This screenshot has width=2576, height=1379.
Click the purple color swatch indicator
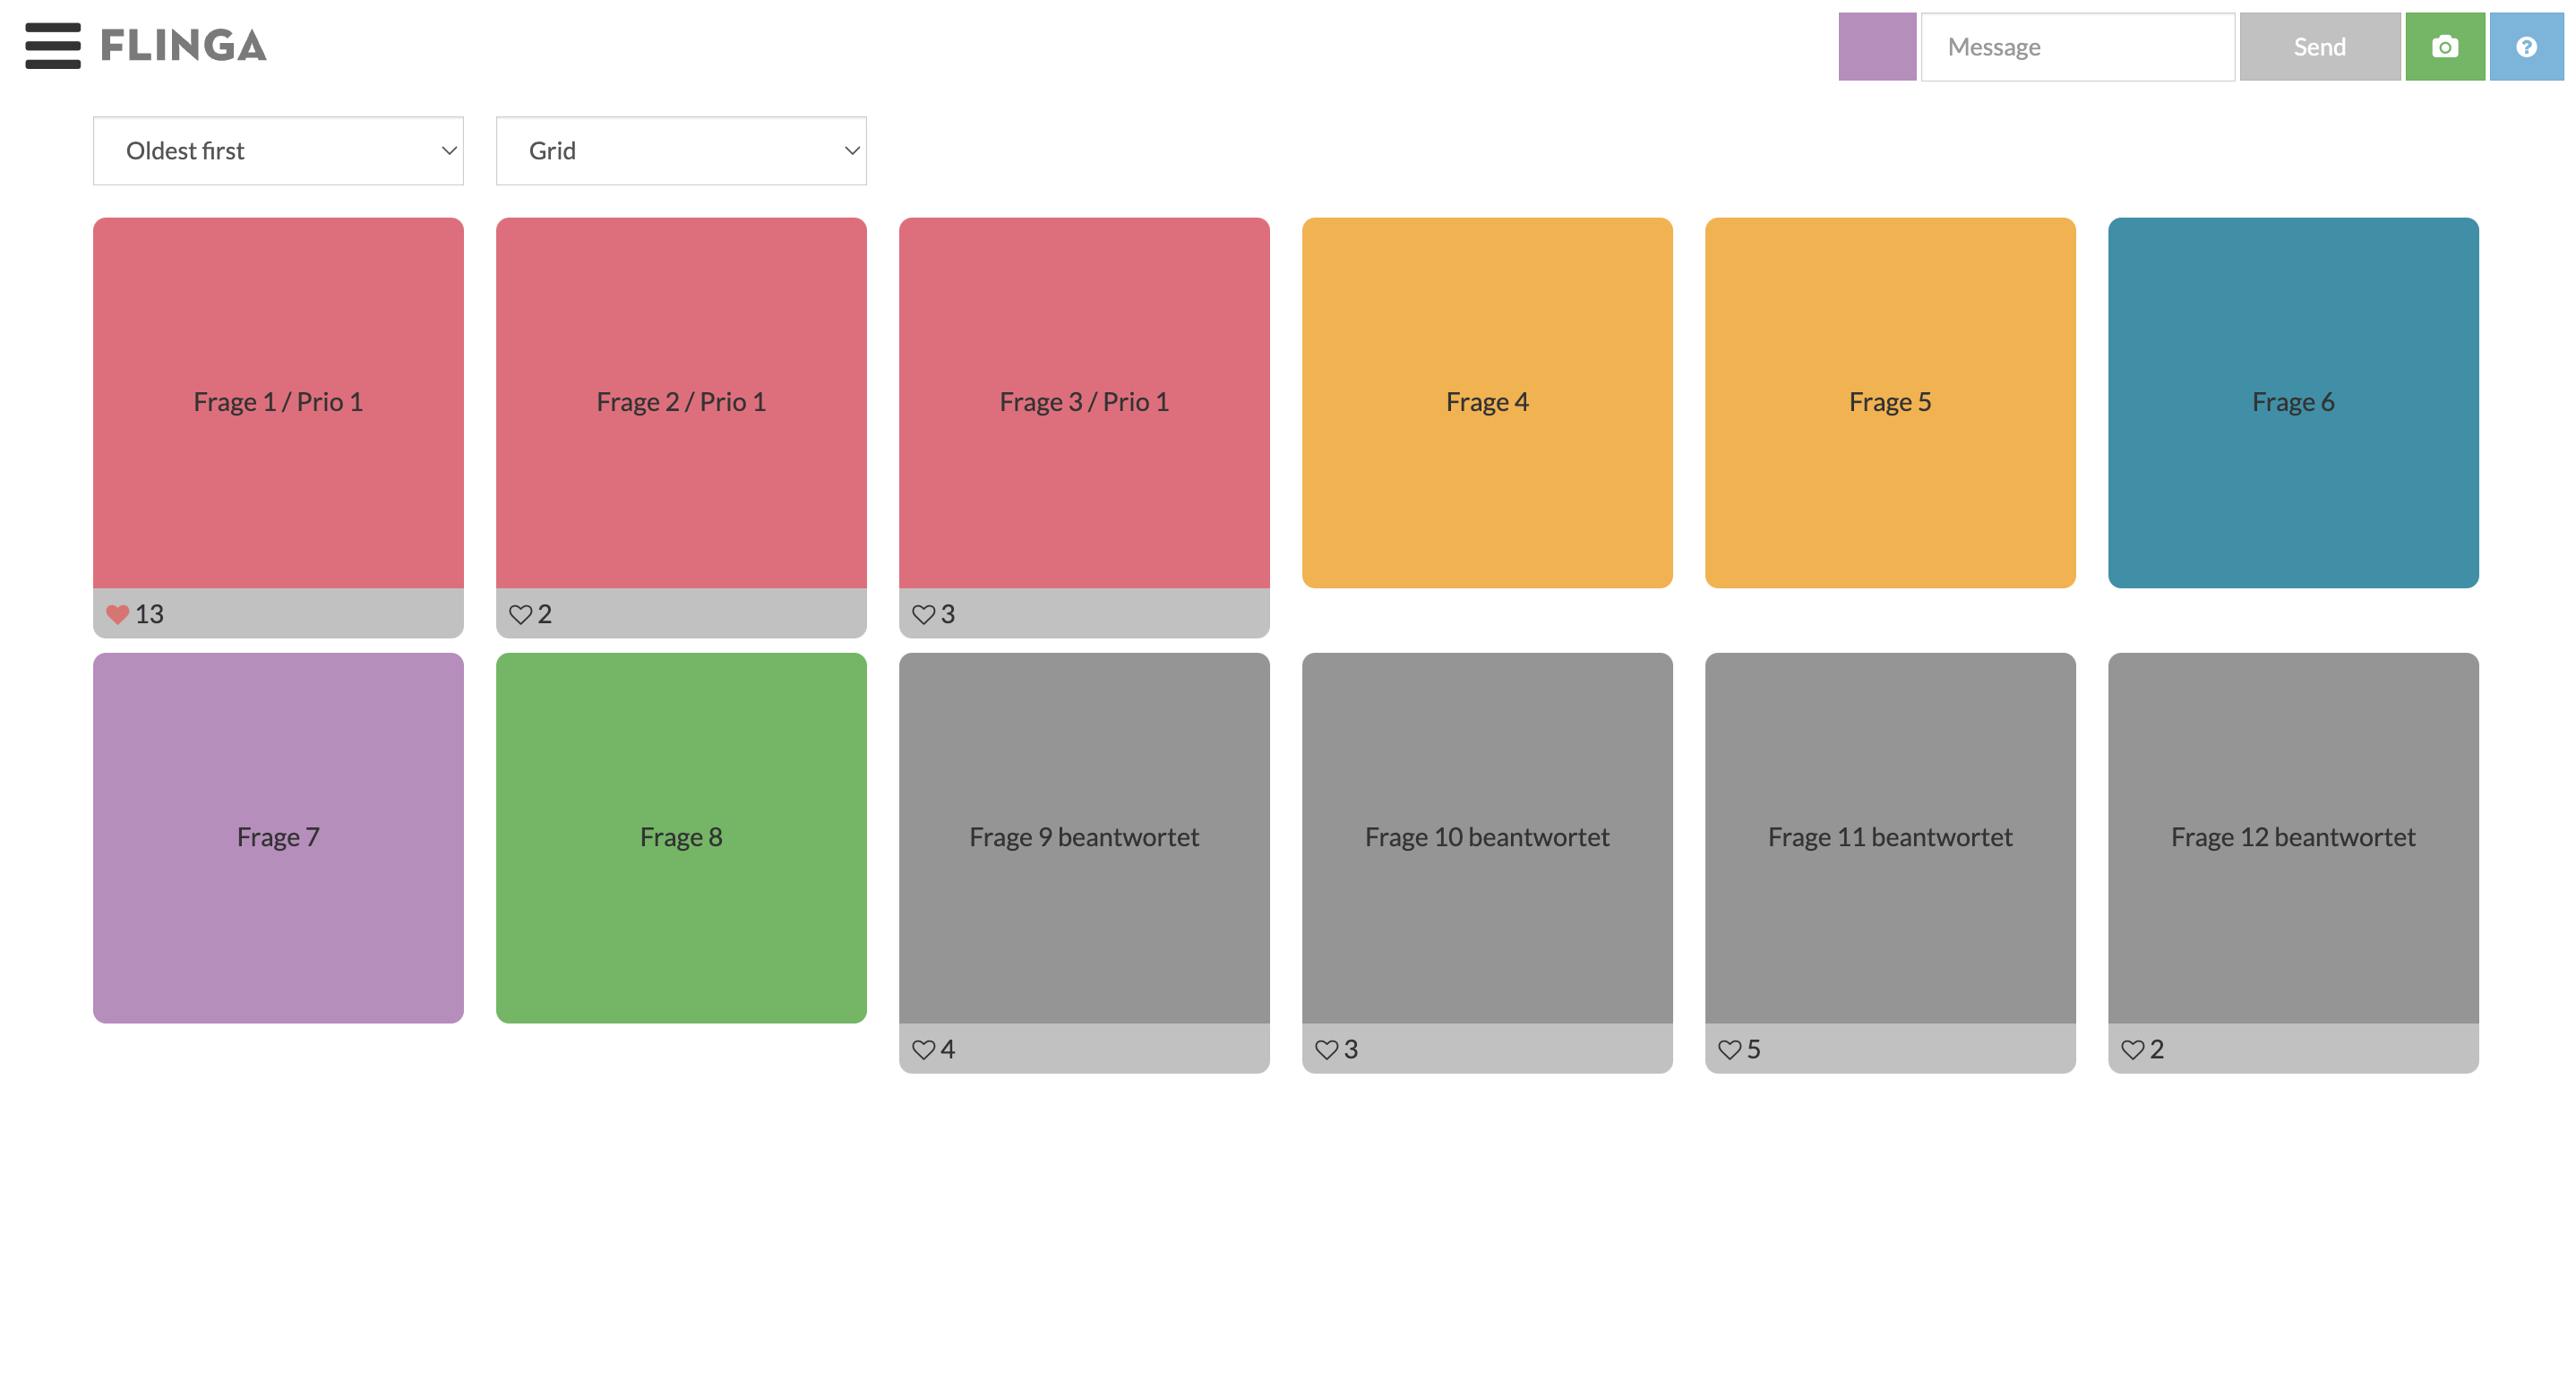(1876, 46)
